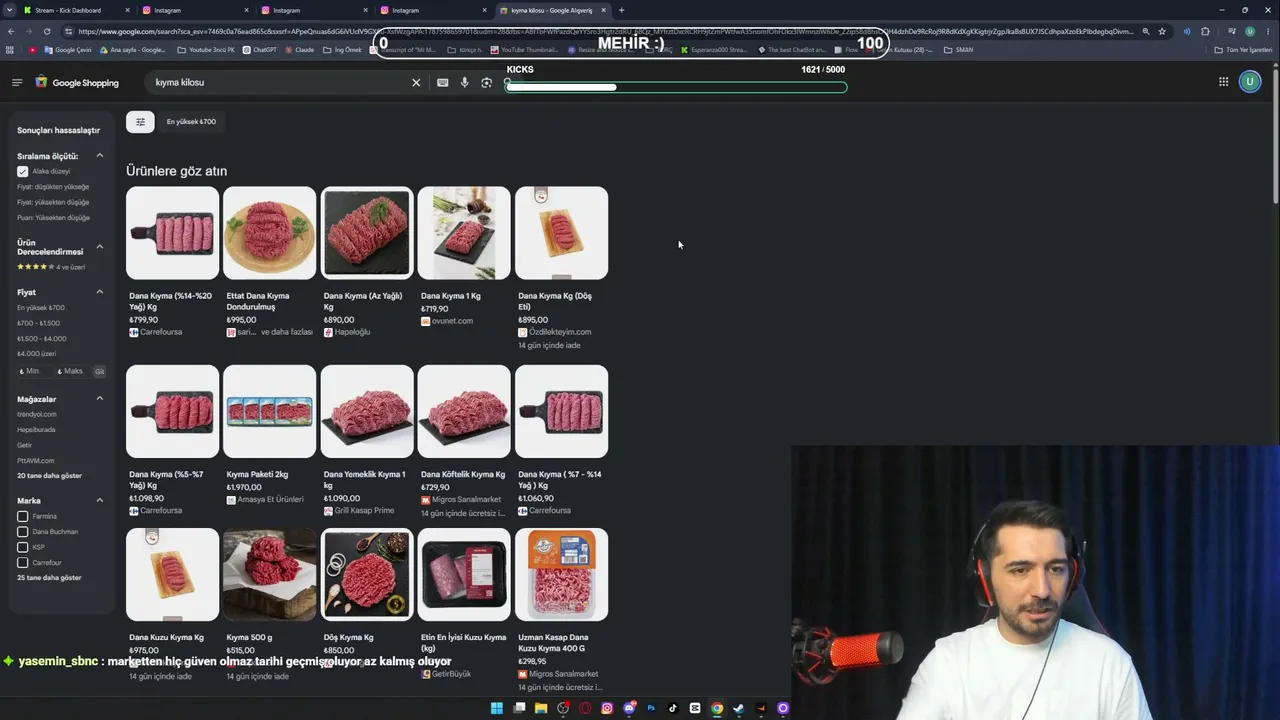Filter price range ₺700 - ₺1.500

[x=39, y=323]
